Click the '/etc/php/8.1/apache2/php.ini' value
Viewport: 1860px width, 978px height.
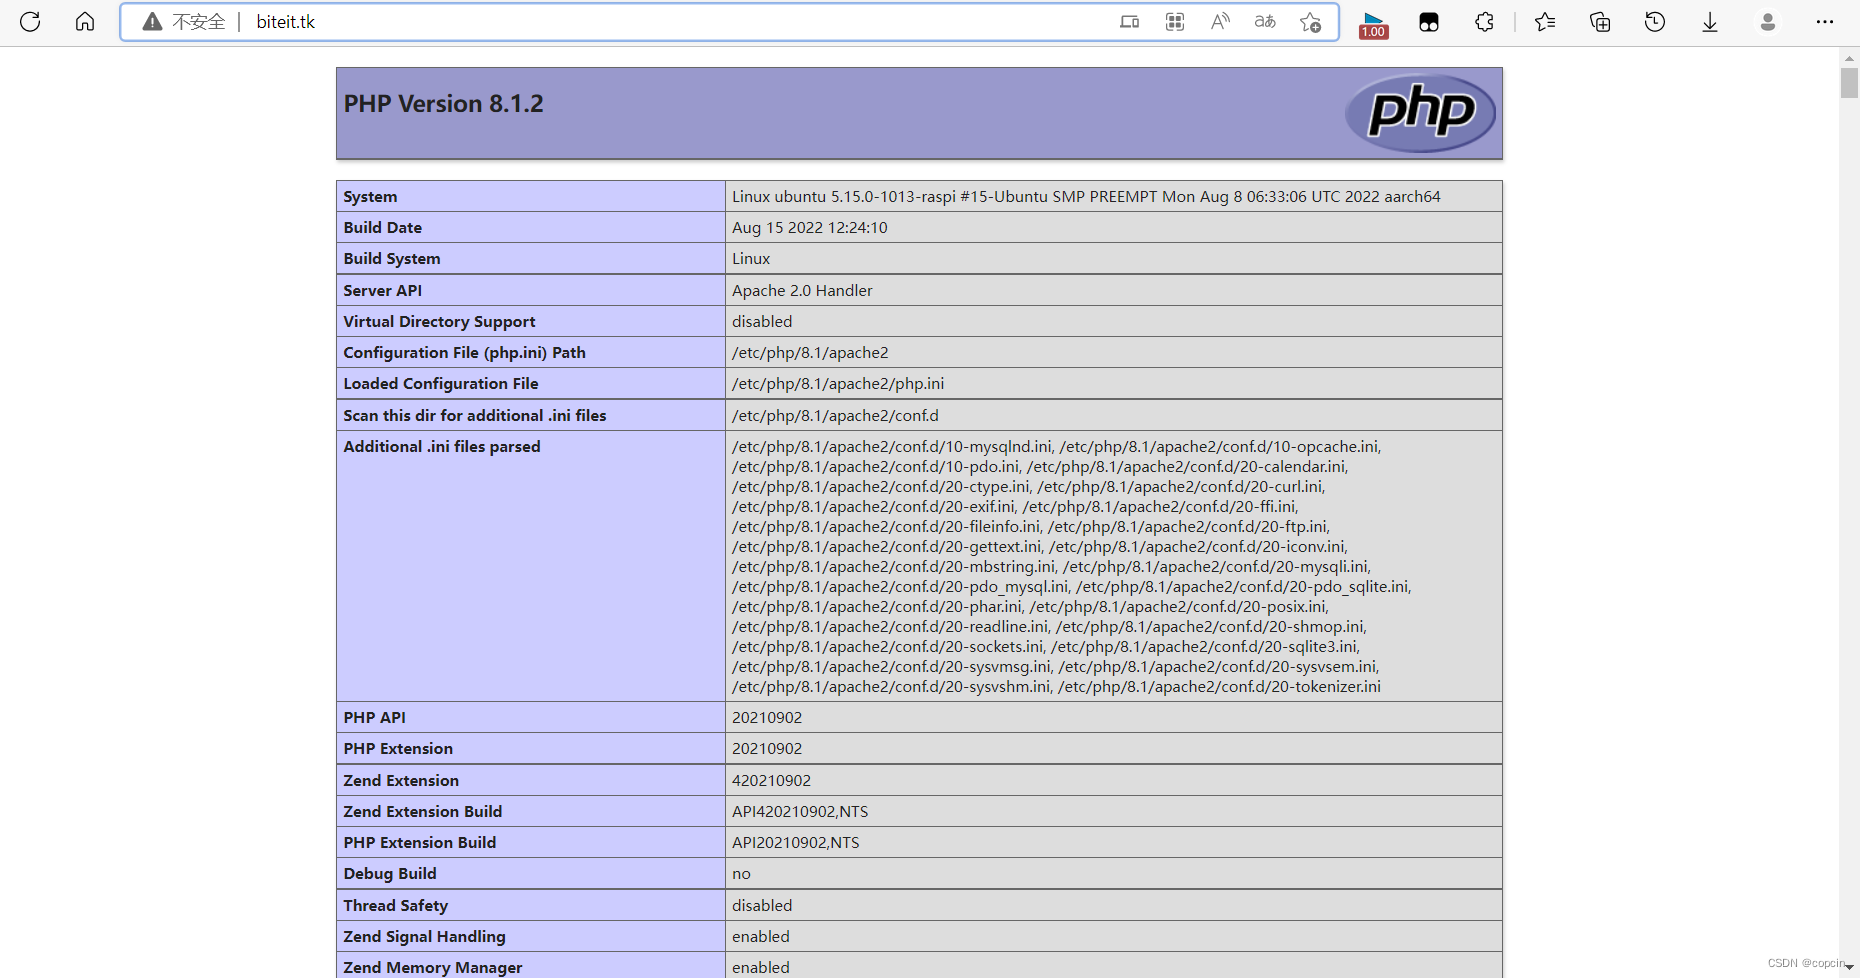click(838, 384)
